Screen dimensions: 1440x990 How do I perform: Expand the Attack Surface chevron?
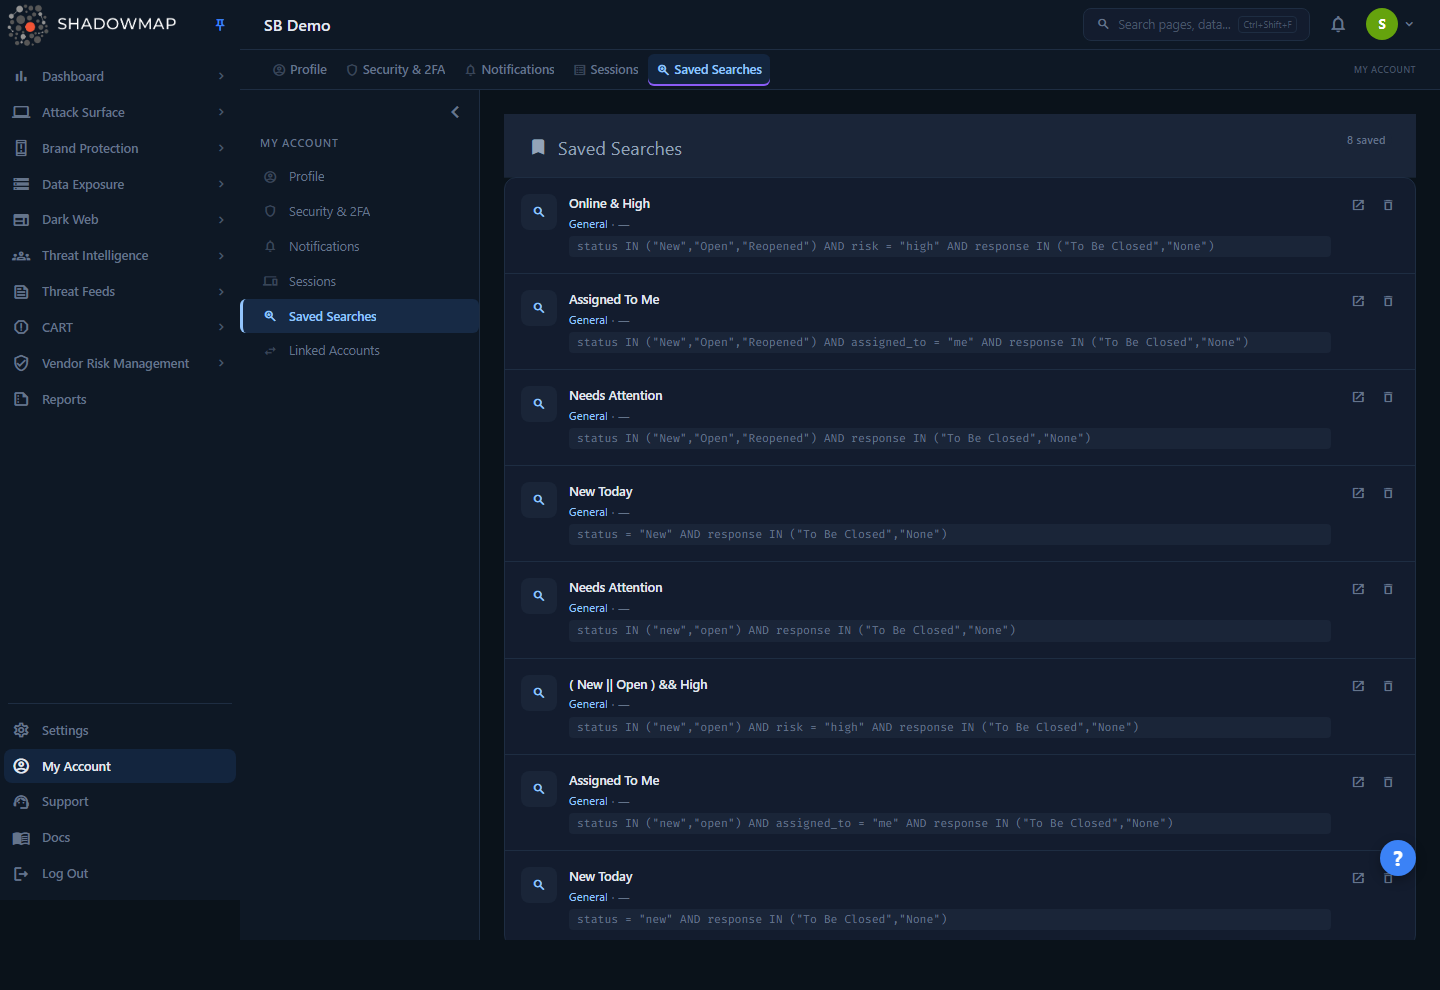coord(221,112)
